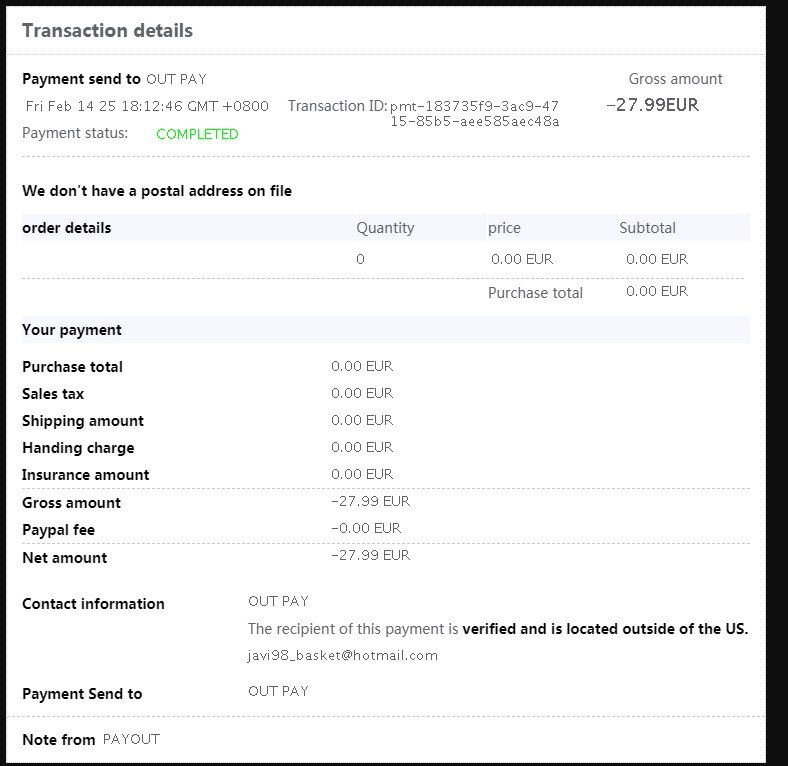
Task: Click the PAYOUT note text
Action: click(x=131, y=739)
